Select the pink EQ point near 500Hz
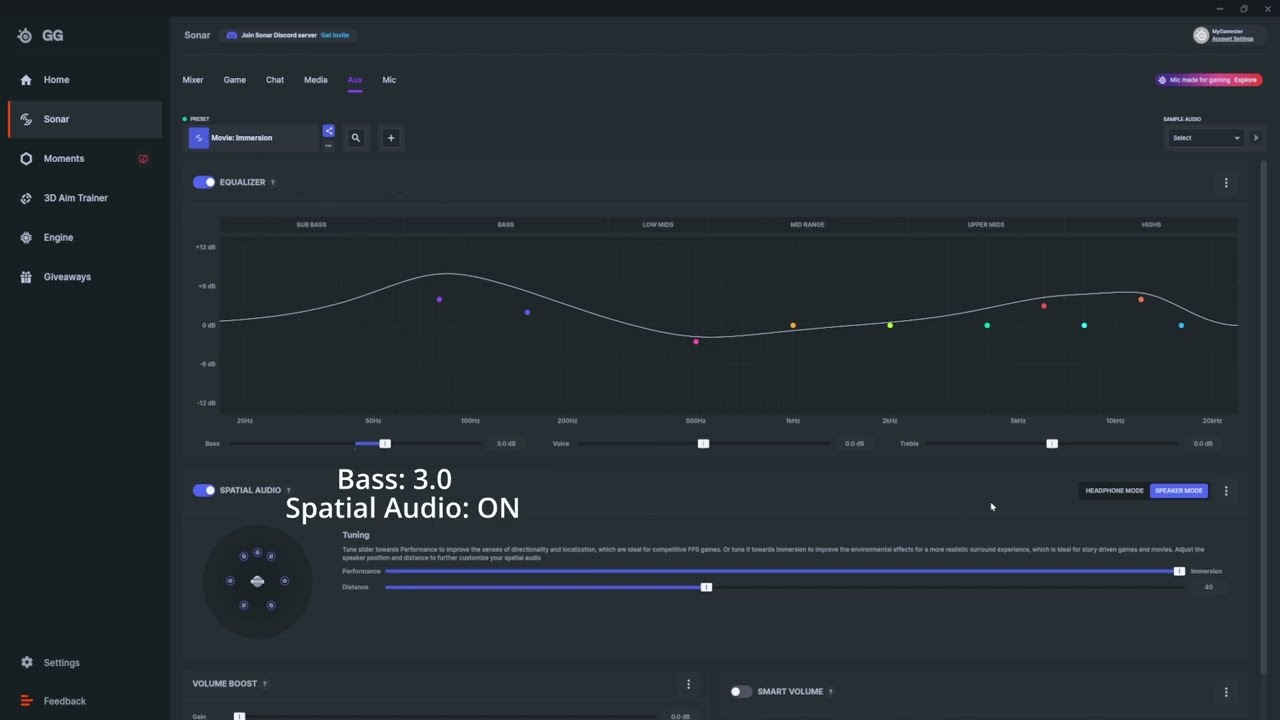 coord(696,342)
